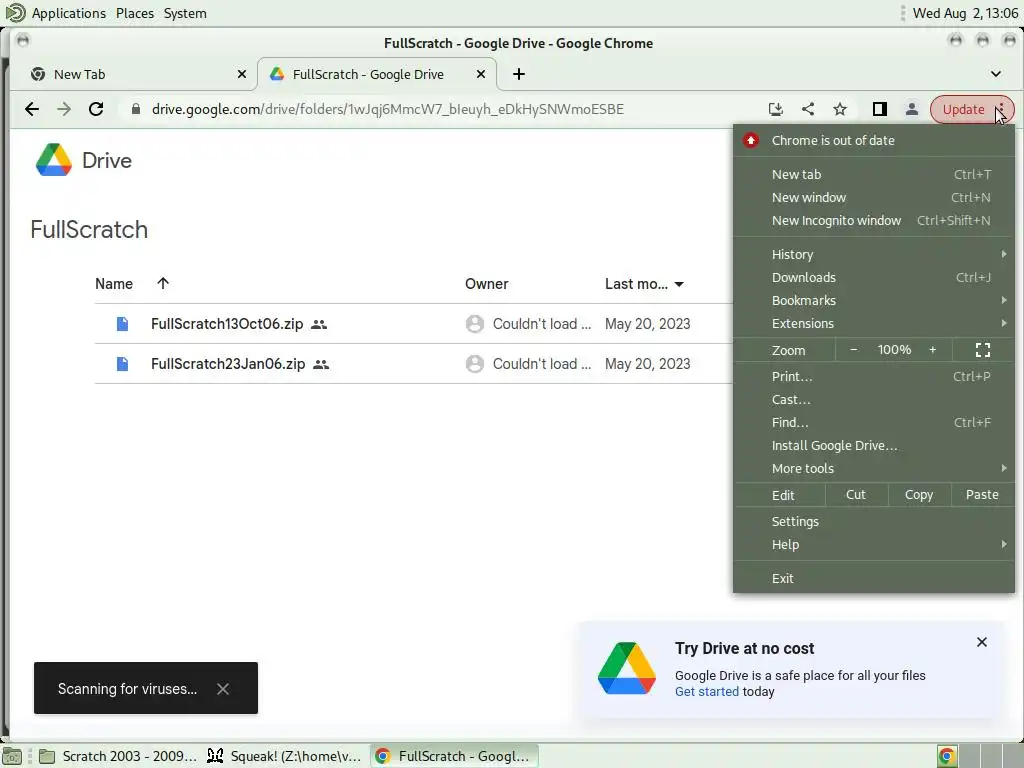The height and width of the screenshot is (768, 1024).
Task: Click the Chrome tray icon in bottom panel
Action: coord(947,756)
